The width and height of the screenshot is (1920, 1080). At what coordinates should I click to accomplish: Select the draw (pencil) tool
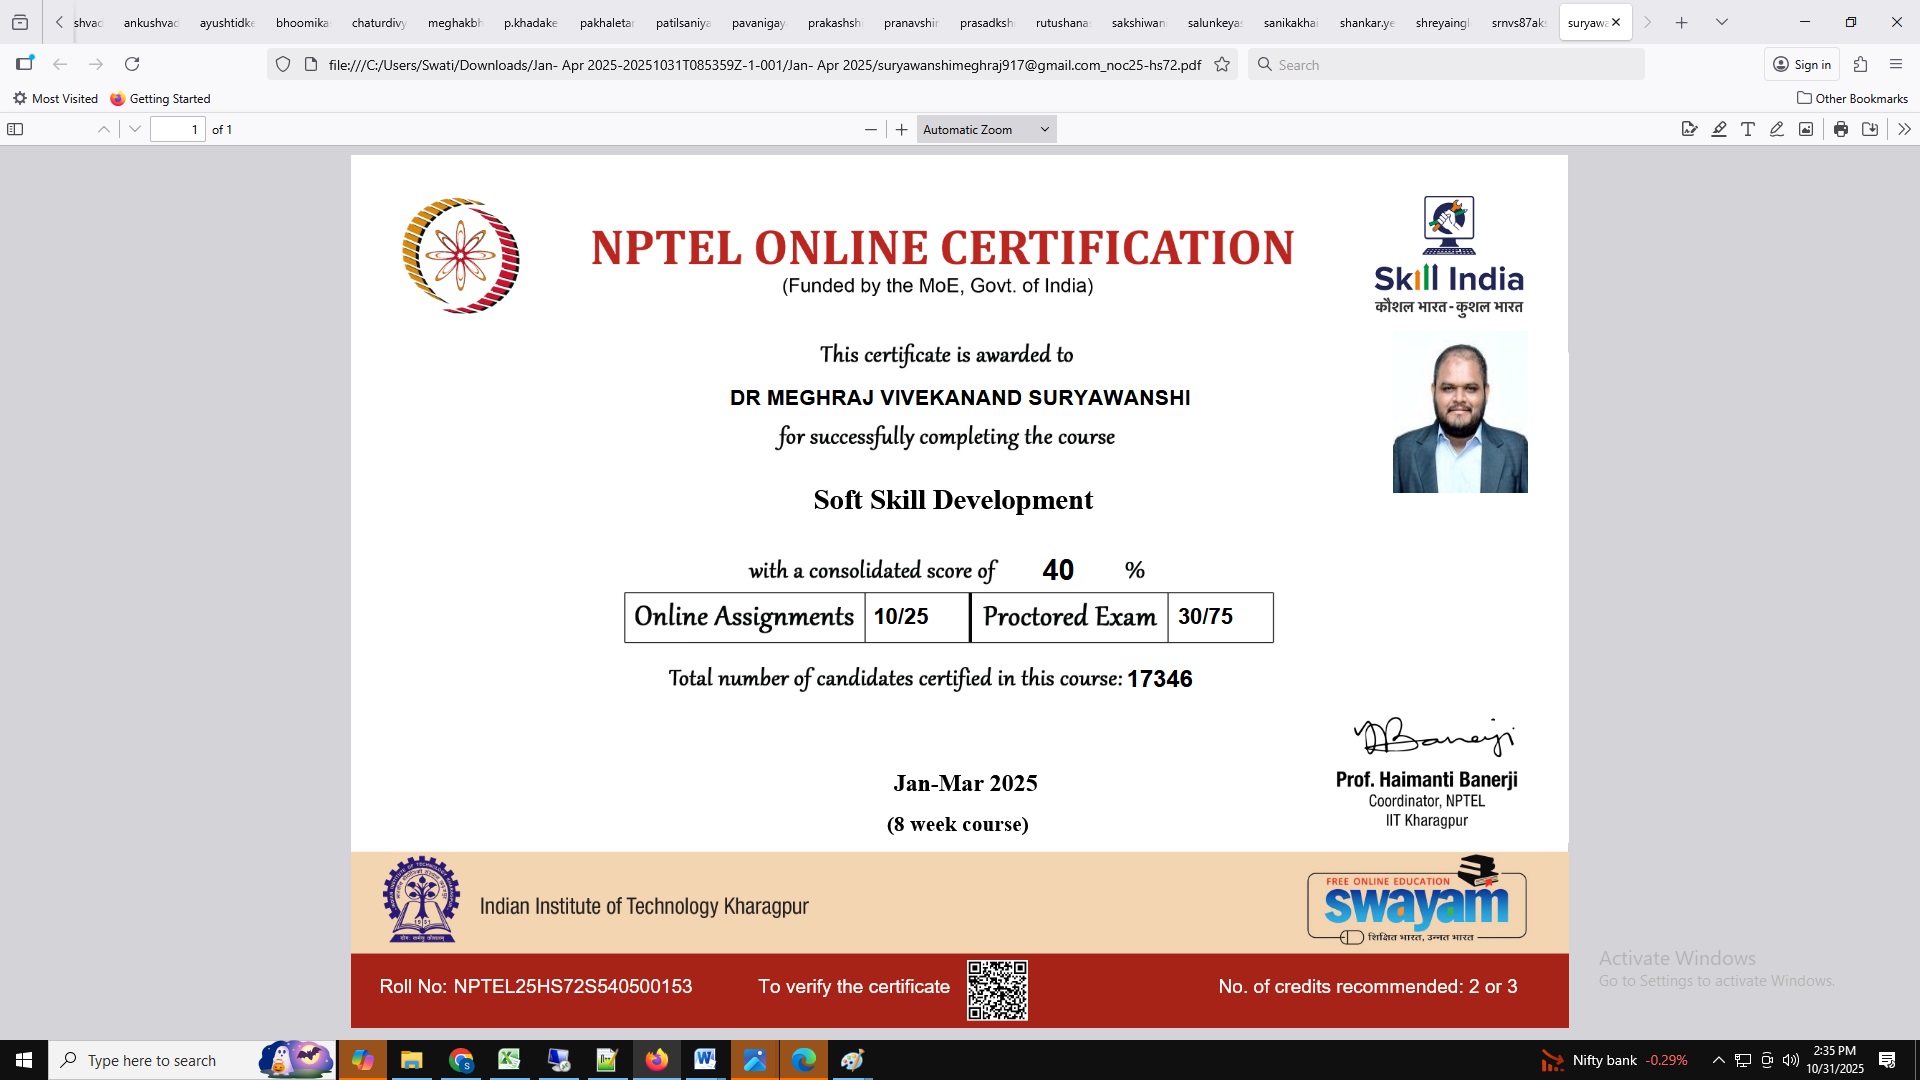pos(1777,129)
